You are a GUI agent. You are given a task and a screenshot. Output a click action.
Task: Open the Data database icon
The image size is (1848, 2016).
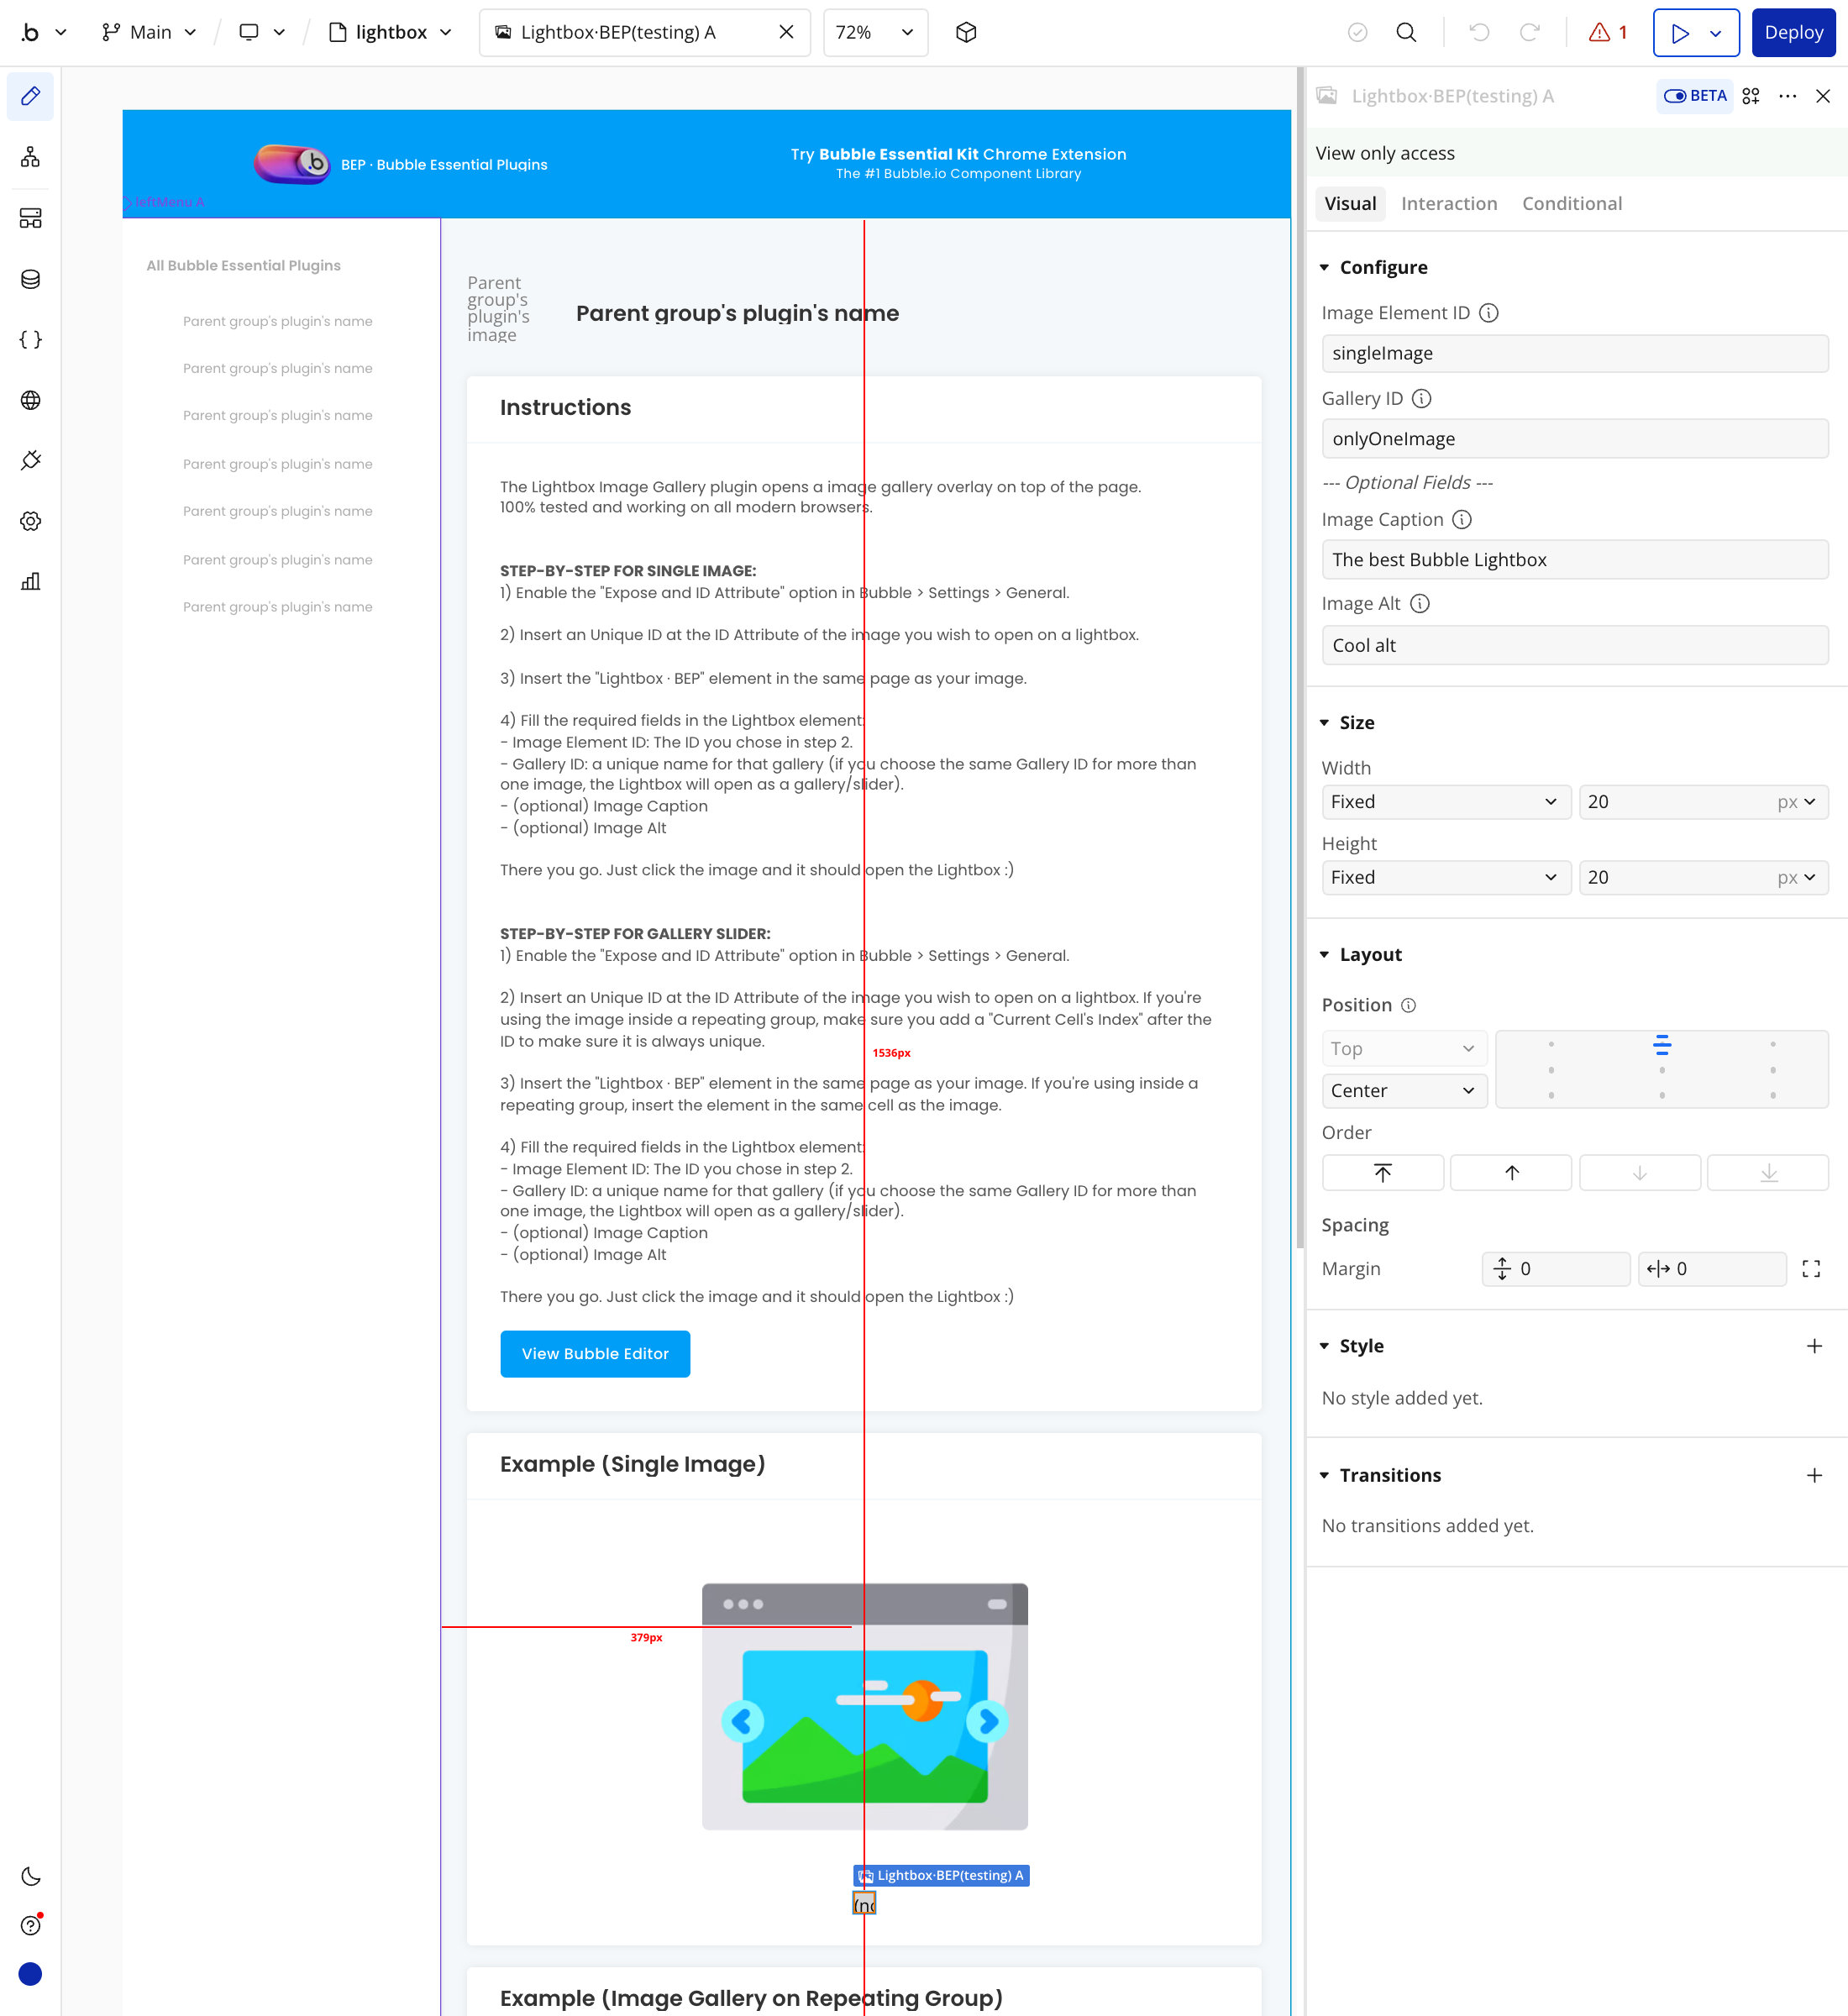31,279
